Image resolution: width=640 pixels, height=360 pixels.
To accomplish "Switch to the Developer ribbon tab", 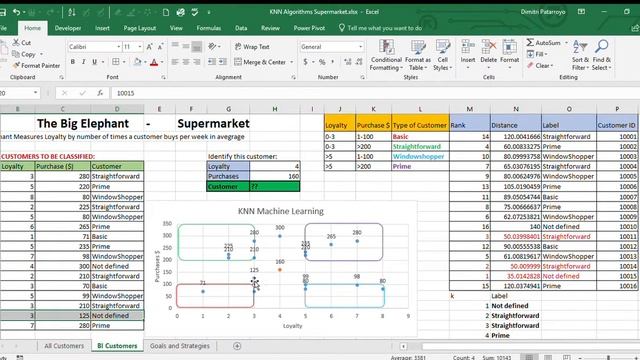I will [x=68, y=28].
